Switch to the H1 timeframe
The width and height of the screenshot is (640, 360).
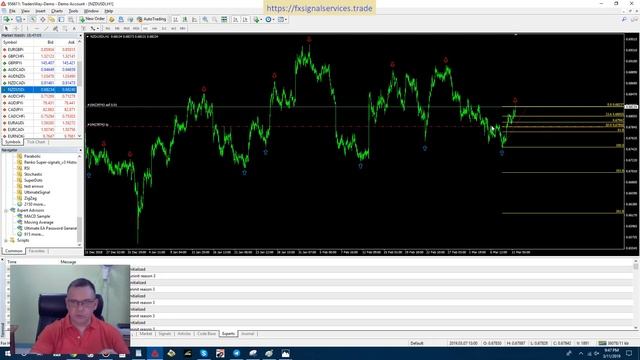tap(145, 28)
